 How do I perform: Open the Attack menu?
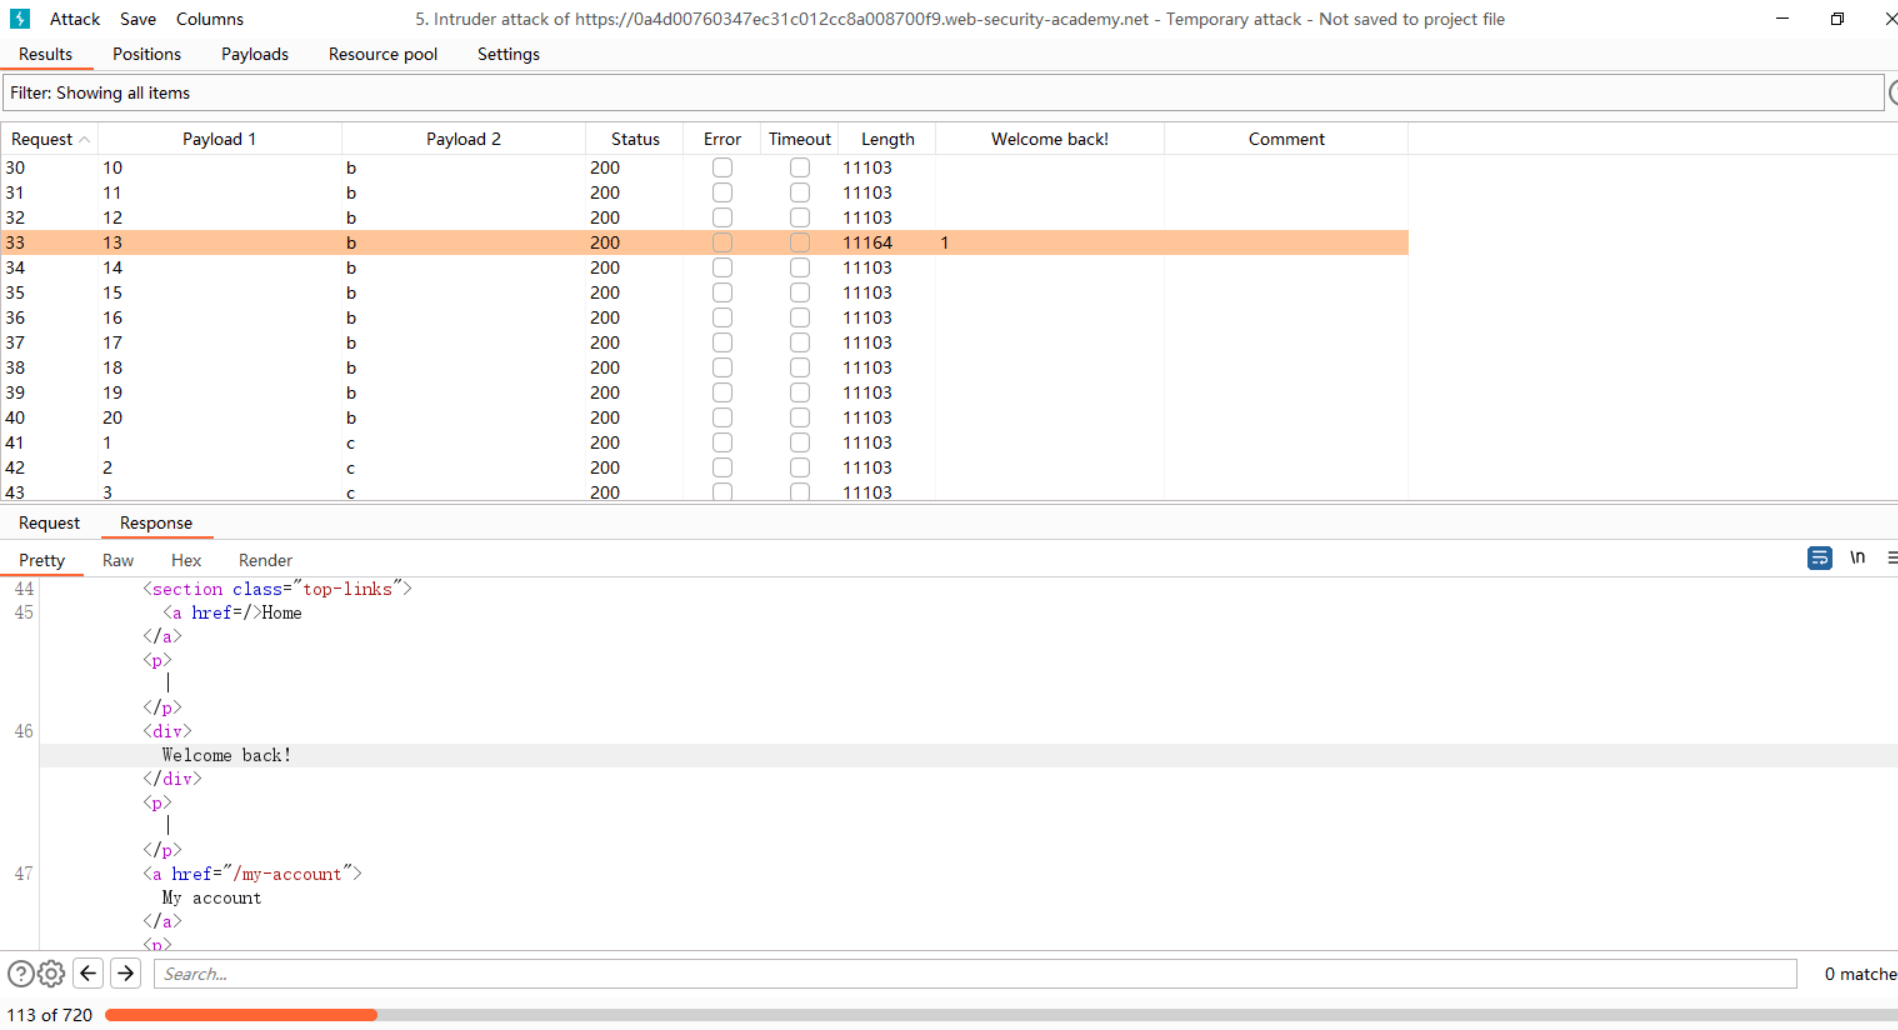click(x=75, y=19)
